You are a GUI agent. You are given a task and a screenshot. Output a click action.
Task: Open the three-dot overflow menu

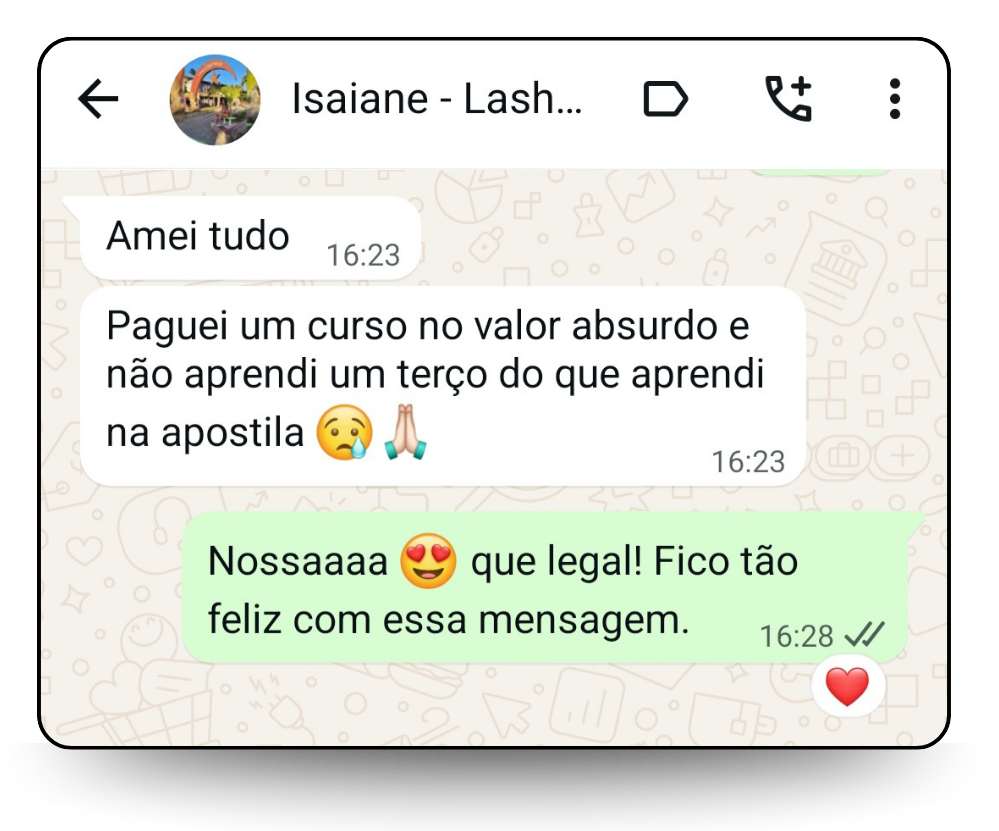(x=895, y=99)
